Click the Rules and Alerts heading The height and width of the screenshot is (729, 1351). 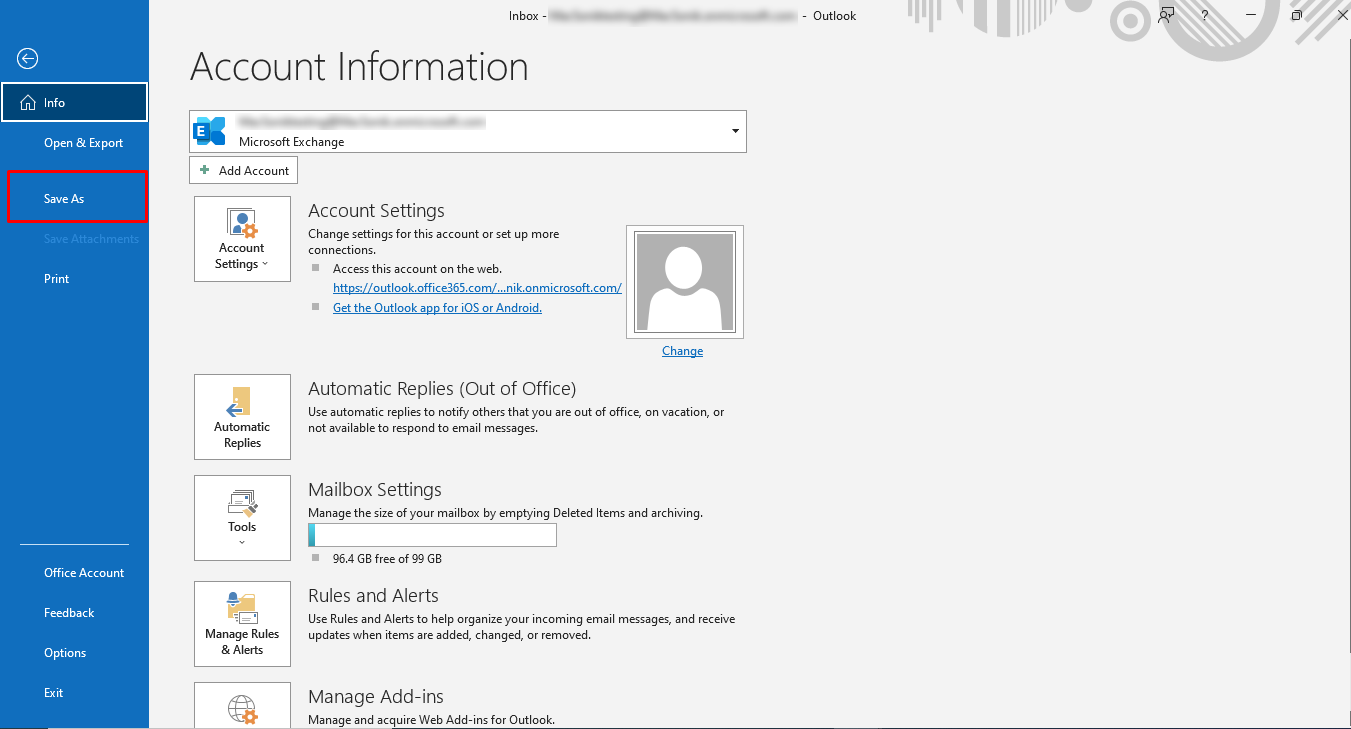[373, 596]
